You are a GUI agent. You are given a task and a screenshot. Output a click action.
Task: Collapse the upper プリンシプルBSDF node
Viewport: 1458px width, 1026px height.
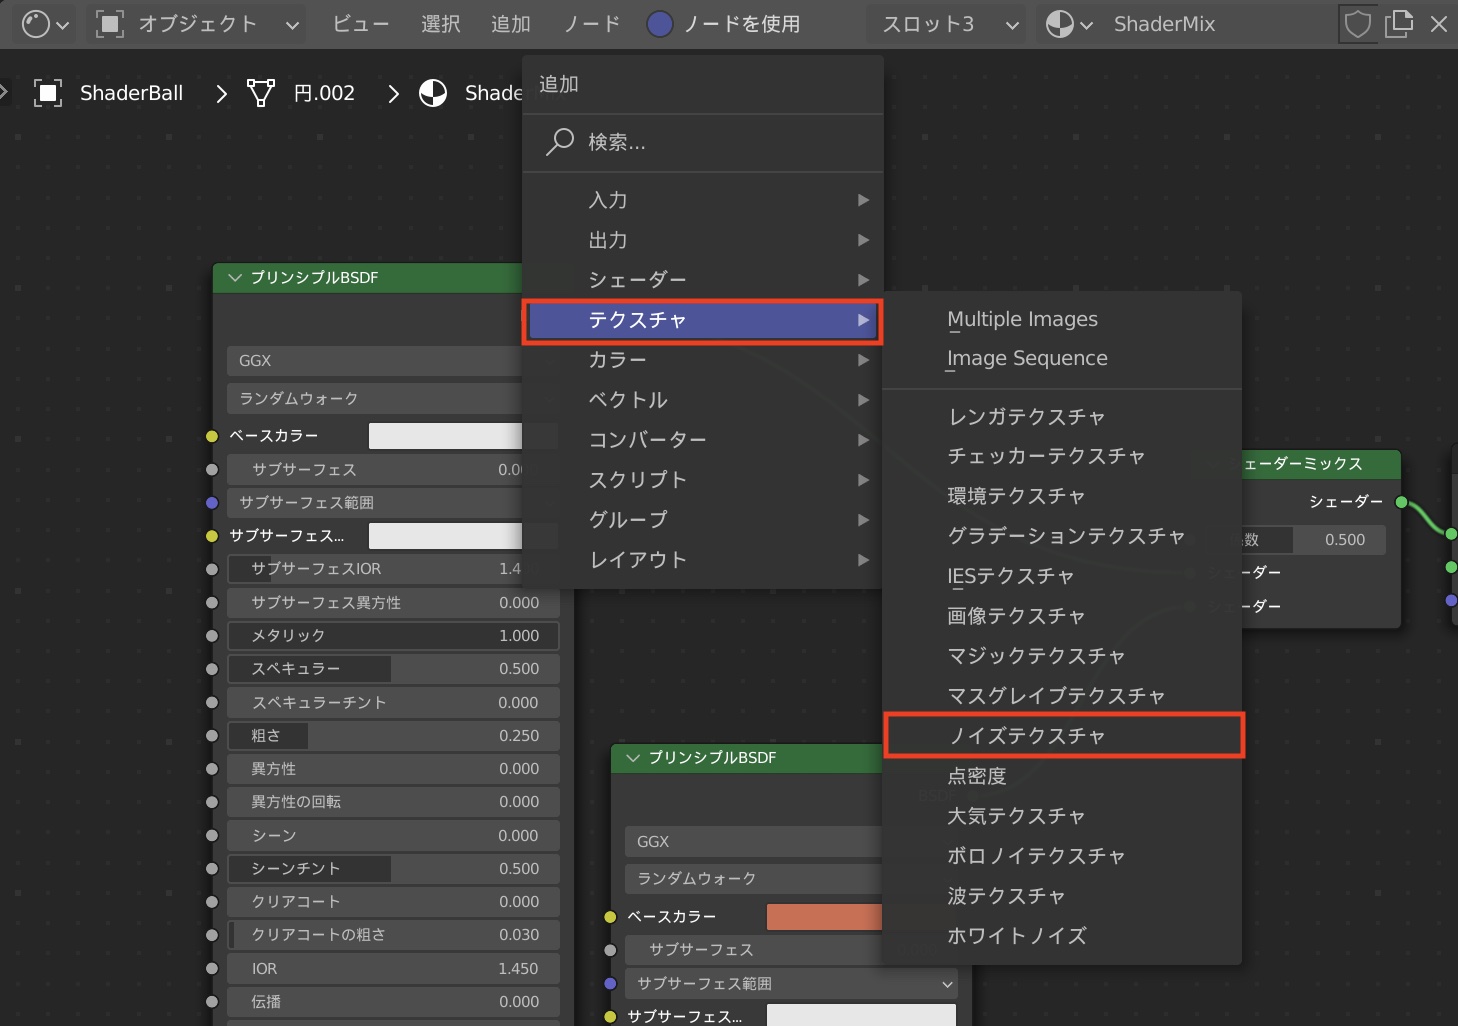(235, 278)
